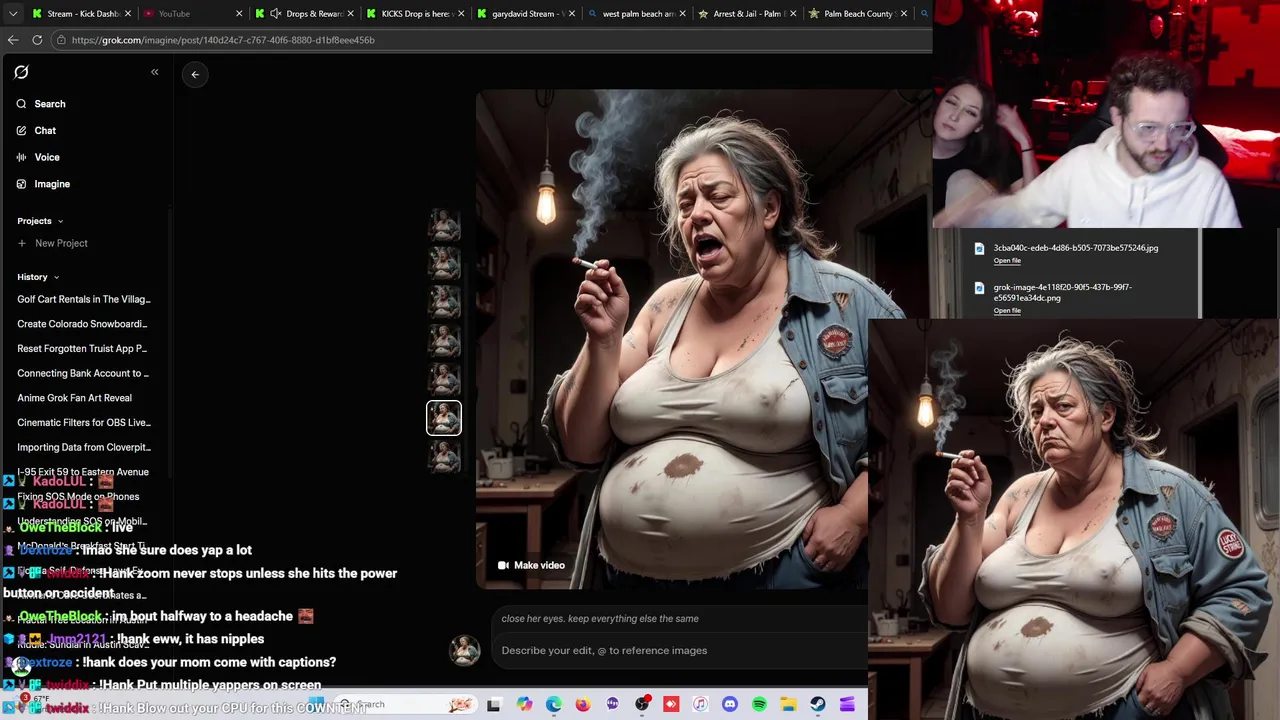Click the grok-image png file icon

point(979,288)
